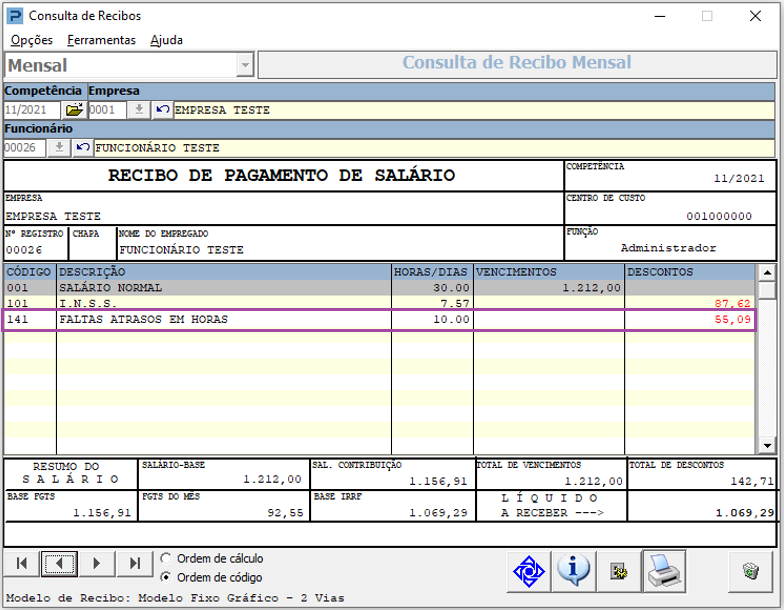Click the Modelo de Recibo status text
784x610 pixels.
tap(176, 598)
